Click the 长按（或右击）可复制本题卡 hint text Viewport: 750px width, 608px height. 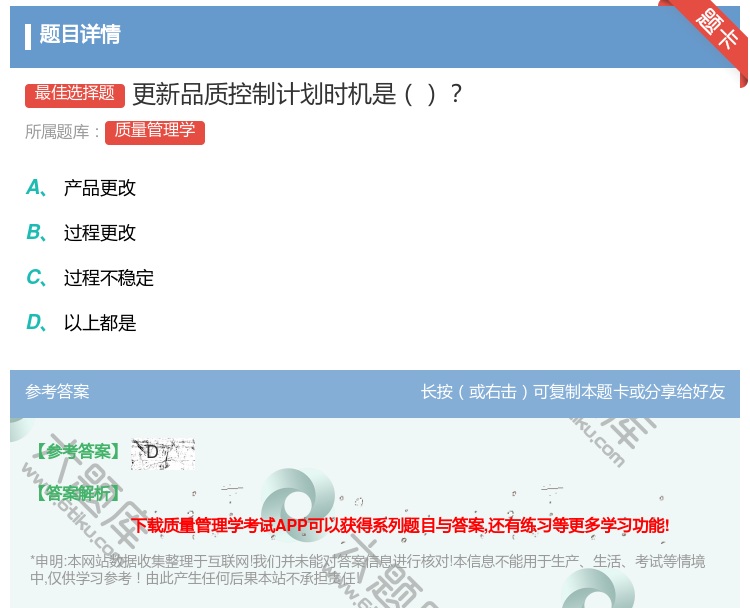pyautogui.click(x=573, y=392)
